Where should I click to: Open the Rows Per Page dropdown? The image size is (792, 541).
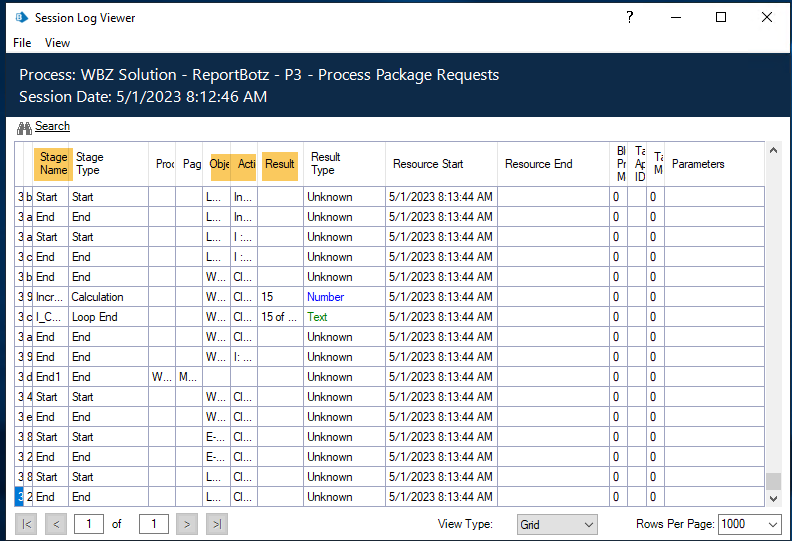tap(749, 524)
